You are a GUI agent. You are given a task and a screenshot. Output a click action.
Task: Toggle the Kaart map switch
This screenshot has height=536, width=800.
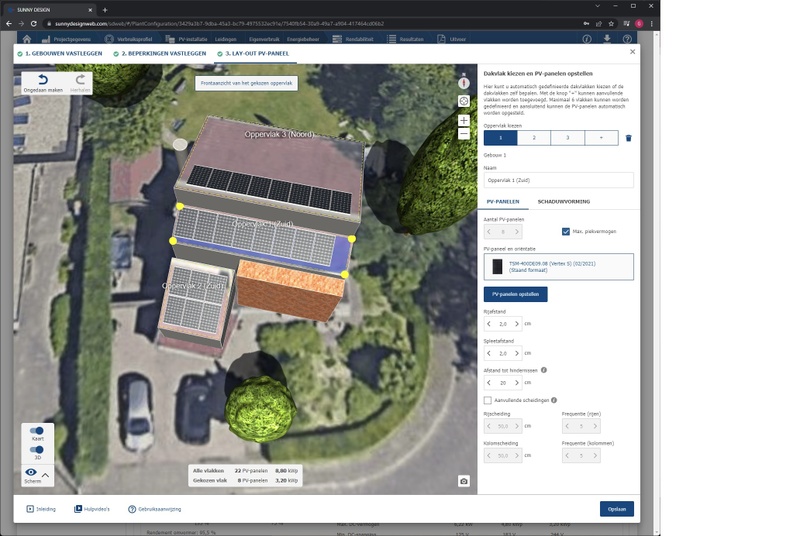point(37,431)
